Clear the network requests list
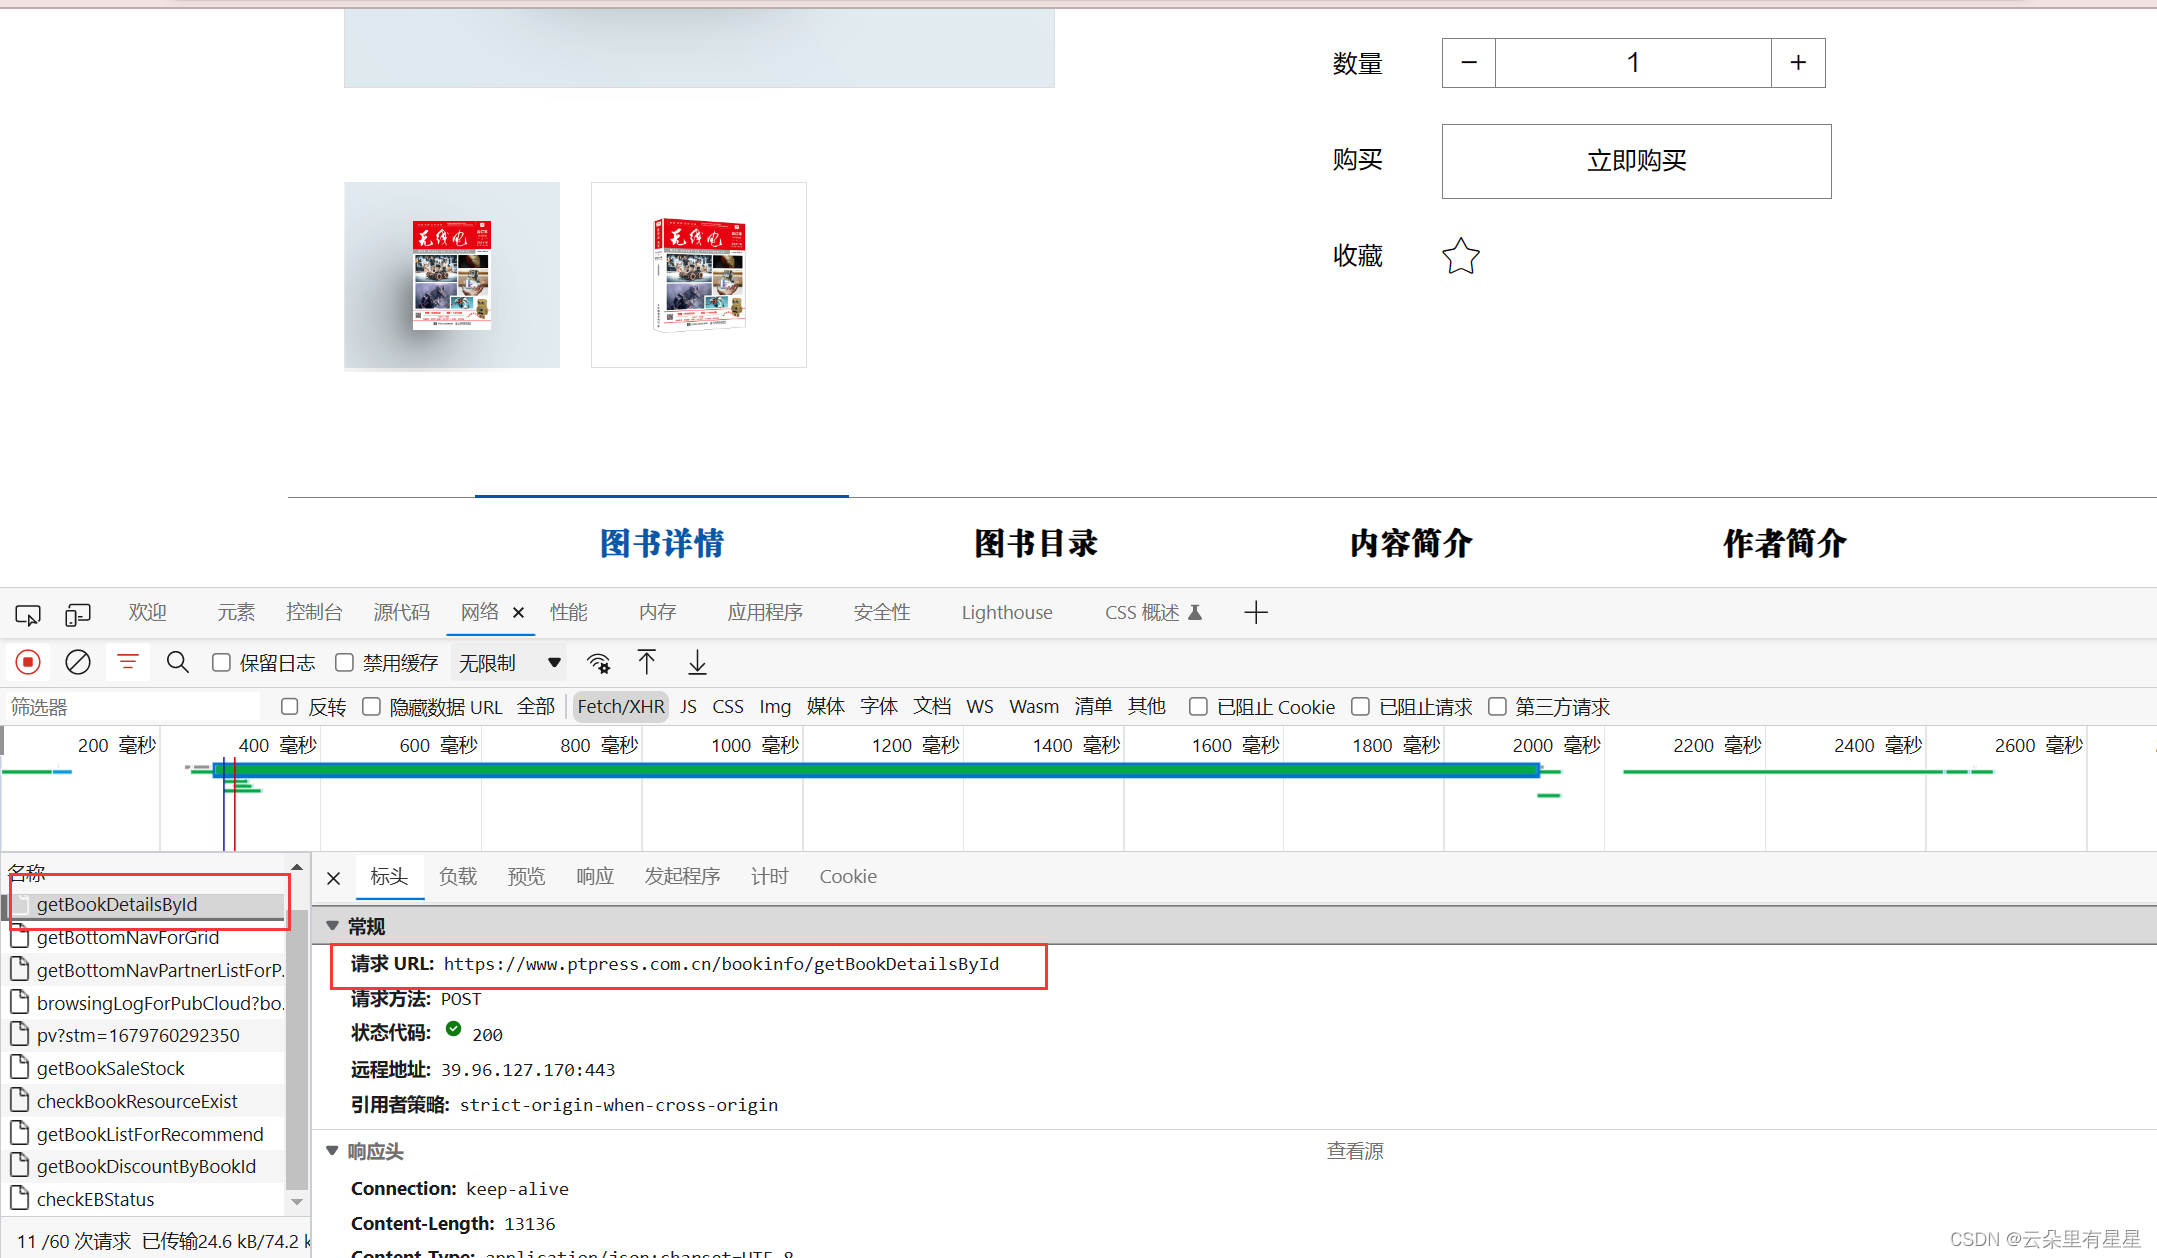 (77, 662)
